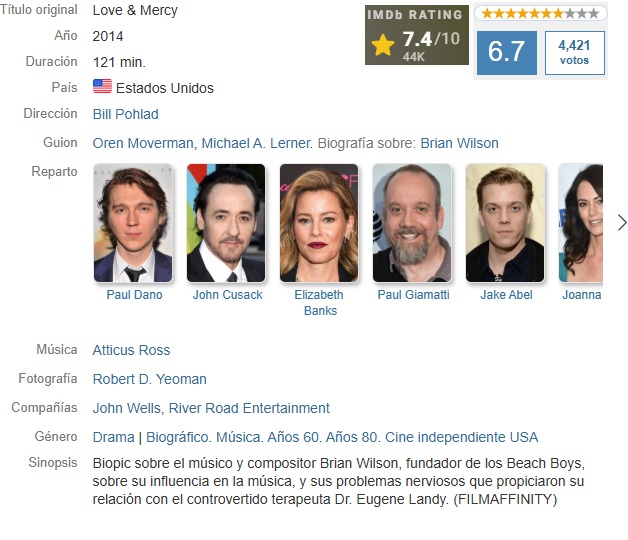The image size is (628, 540).
Task: Open Michael A. Lerner link
Action: 256,143
